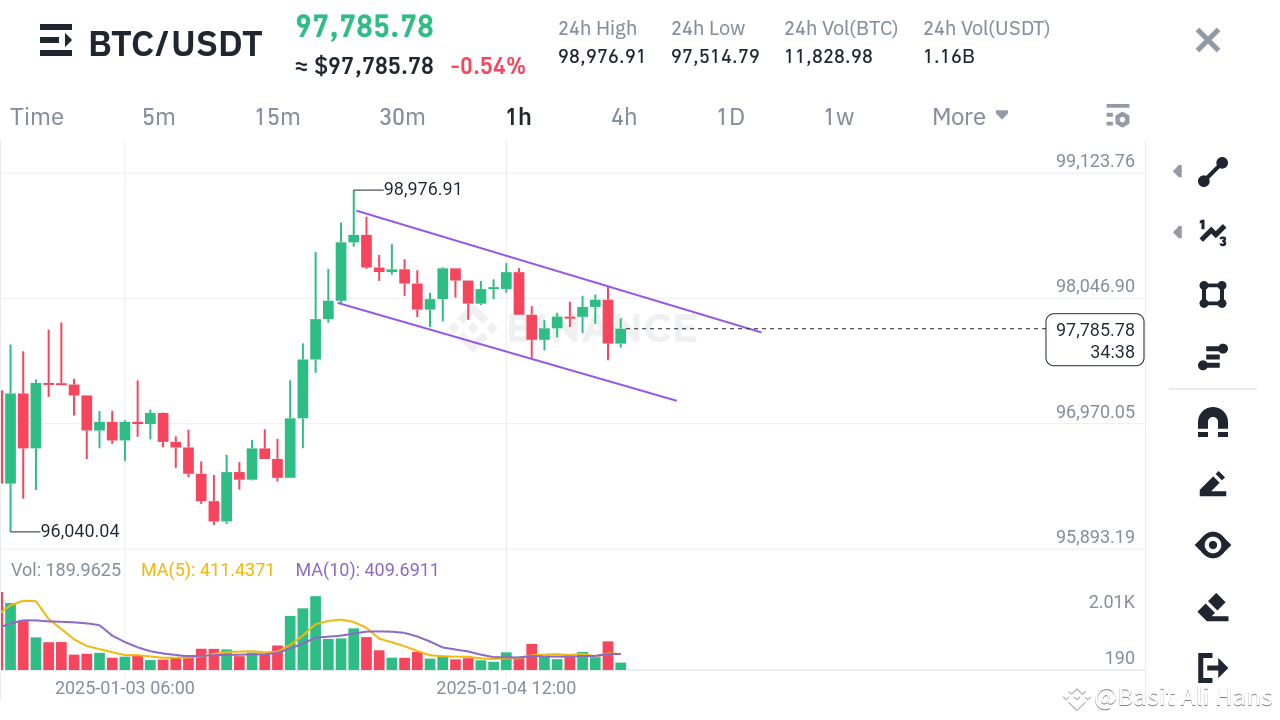Select the brush annotation tool

click(1213, 484)
